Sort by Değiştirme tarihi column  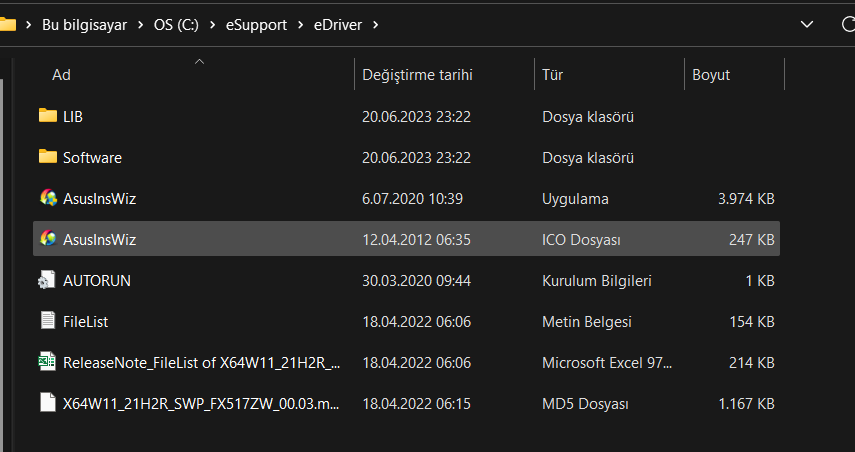tap(417, 75)
